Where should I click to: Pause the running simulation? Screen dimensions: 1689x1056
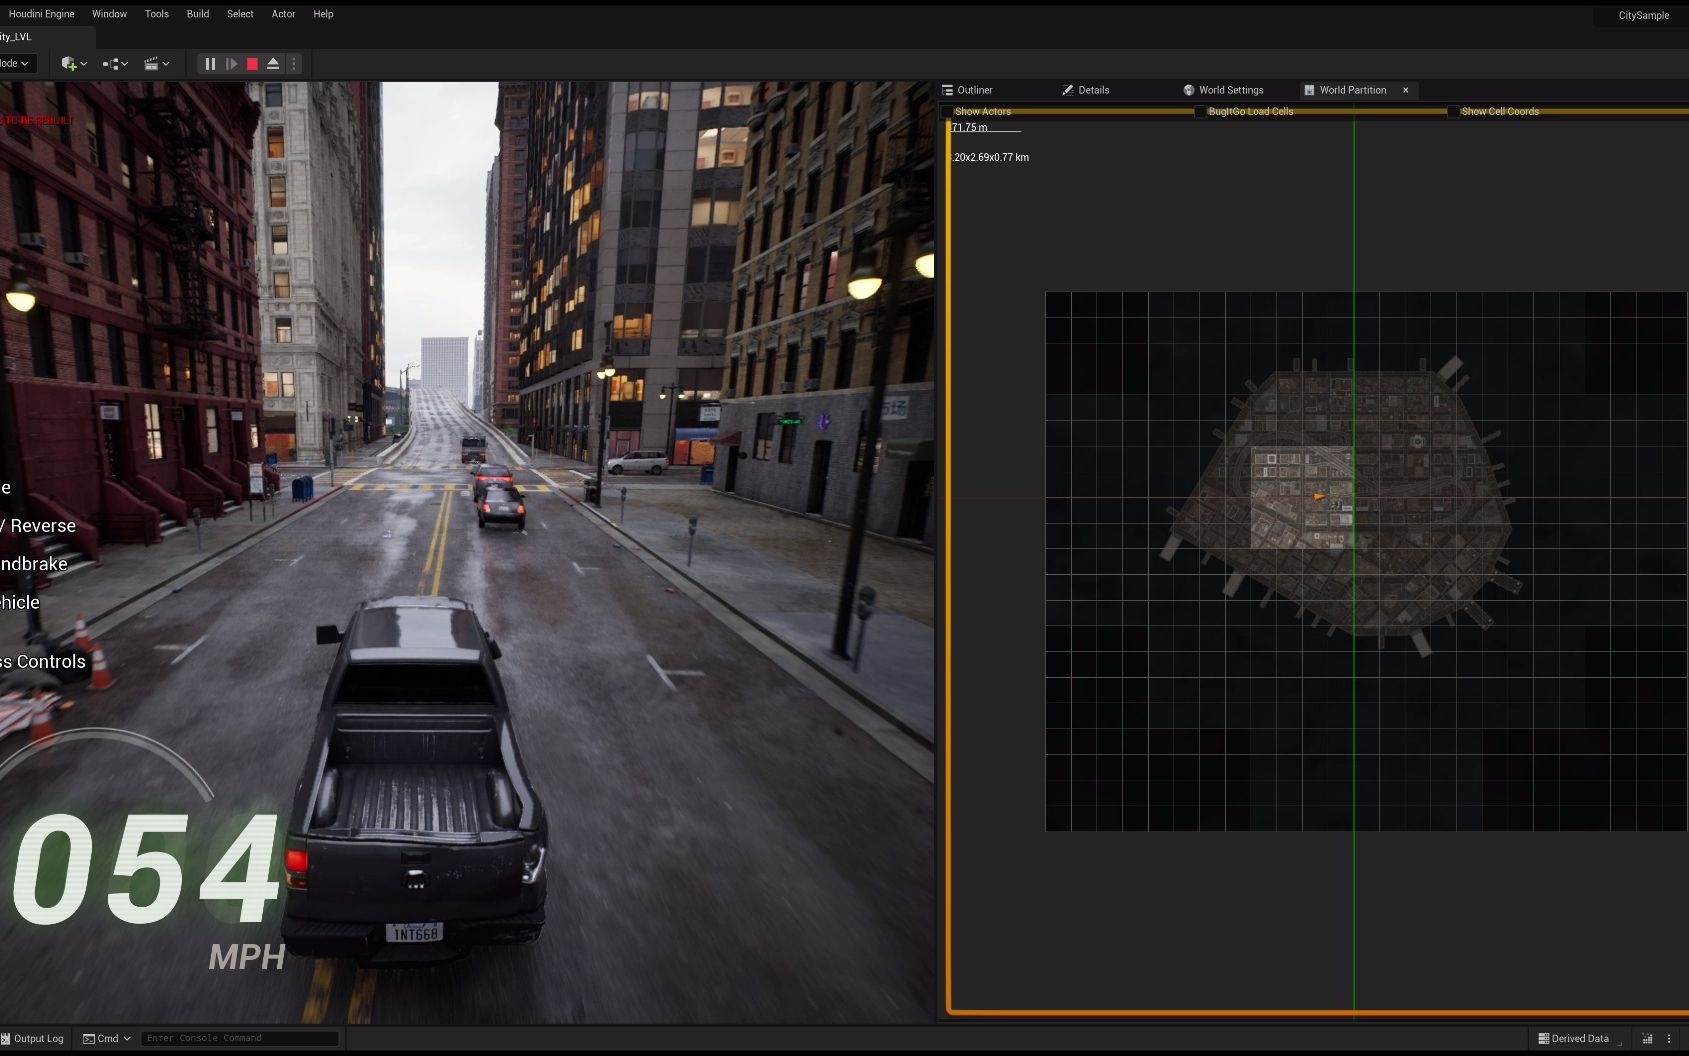point(210,64)
